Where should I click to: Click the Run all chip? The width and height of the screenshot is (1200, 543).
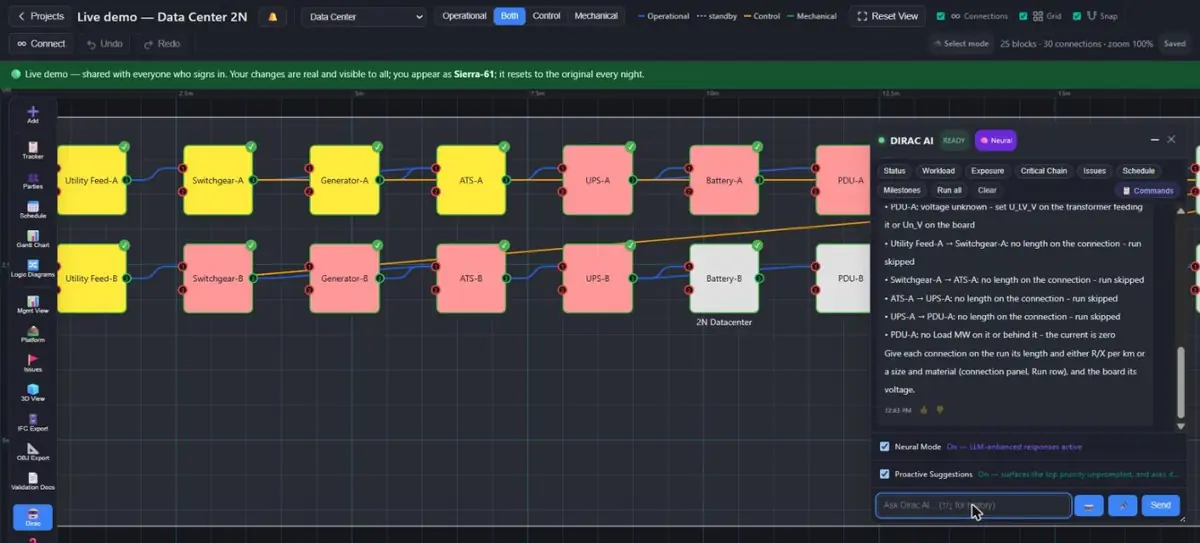point(949,190)
